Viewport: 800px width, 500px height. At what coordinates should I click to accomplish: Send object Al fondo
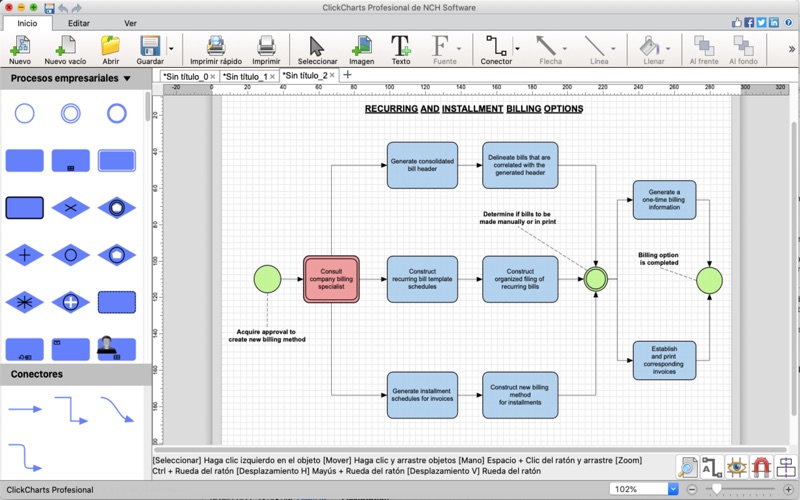pos(743,49)
